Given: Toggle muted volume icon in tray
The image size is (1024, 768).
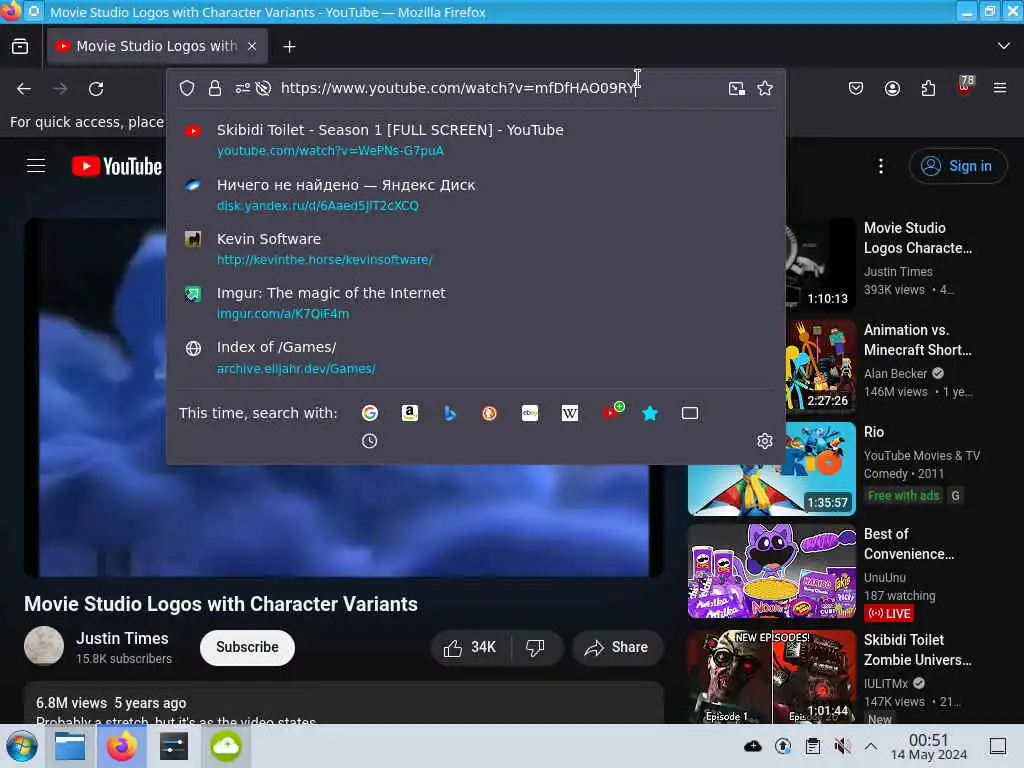Looking at the screenshot, I should (x=842, y=746).
